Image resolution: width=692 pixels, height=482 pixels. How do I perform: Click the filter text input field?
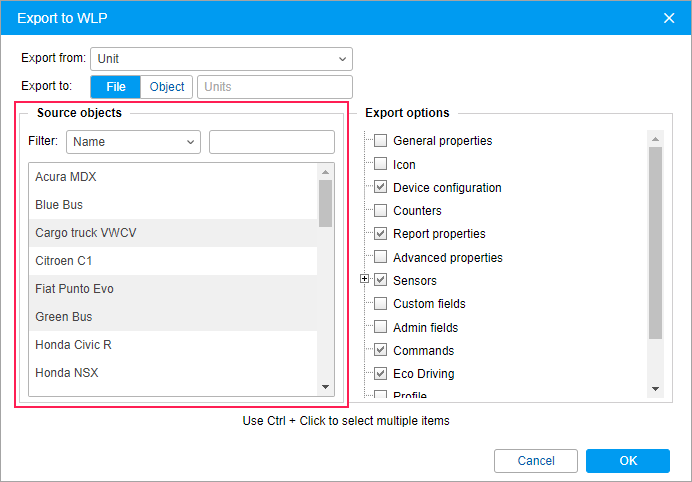pos(272,142)
